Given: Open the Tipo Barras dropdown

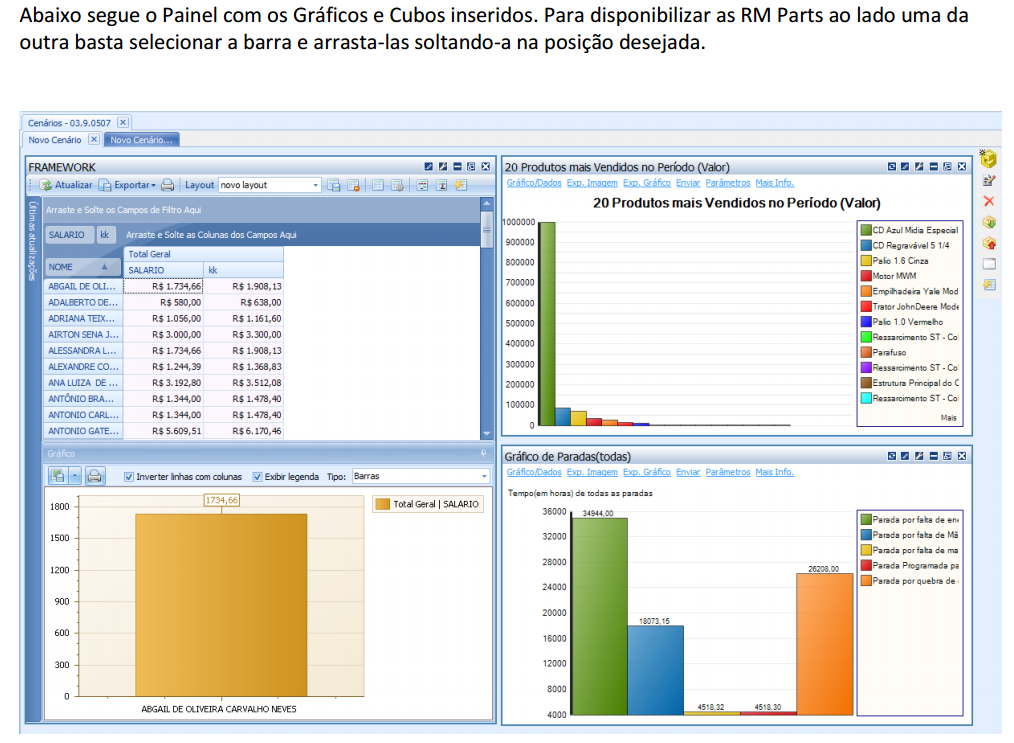Looking at the screenshot, I should [x=420, y=477].
